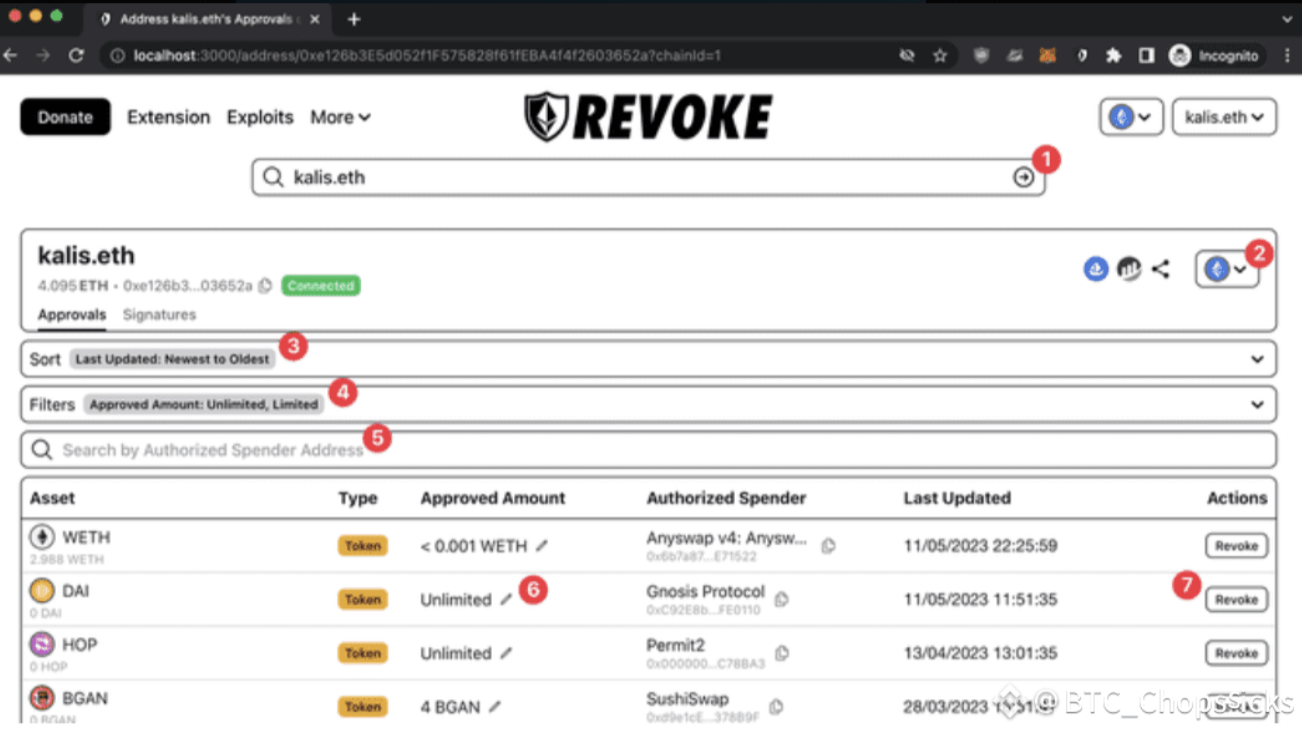Viewport: 1302px width, 731px height.
Task: Open the browser tab search chevron
Action: (1286, 19)
